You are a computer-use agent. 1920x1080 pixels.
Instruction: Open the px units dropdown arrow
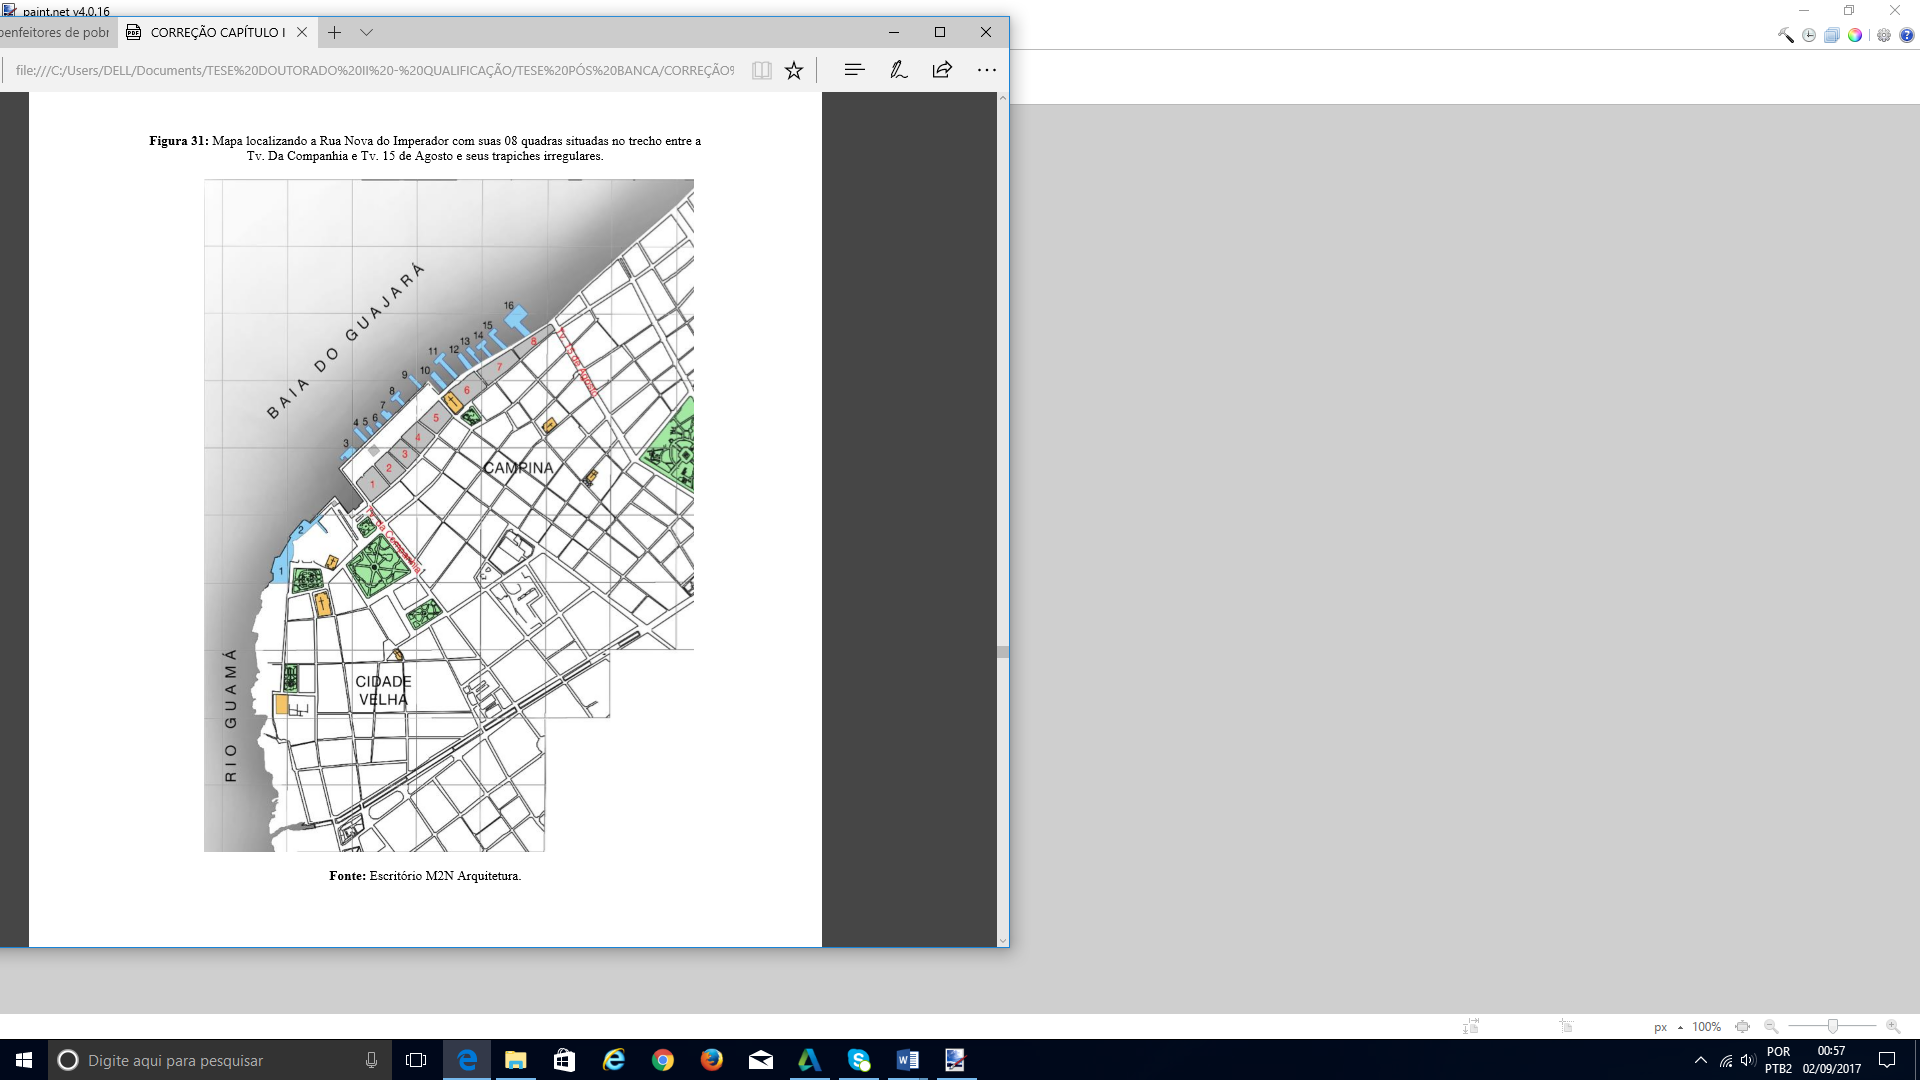(1680, 1028)
